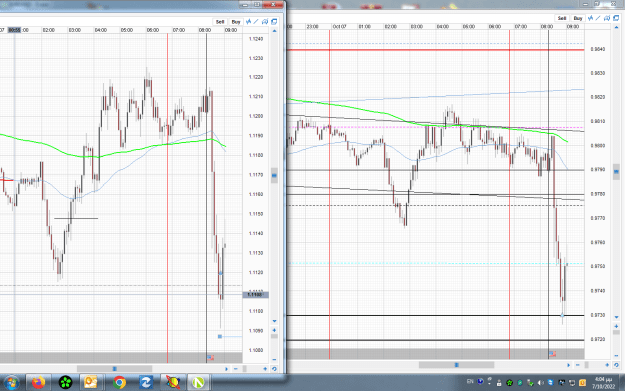Image resolution: width=625 pixels, height=391 pixels.
Task: Open chart type icon in right chart
Action: click(x=607, y=18)
